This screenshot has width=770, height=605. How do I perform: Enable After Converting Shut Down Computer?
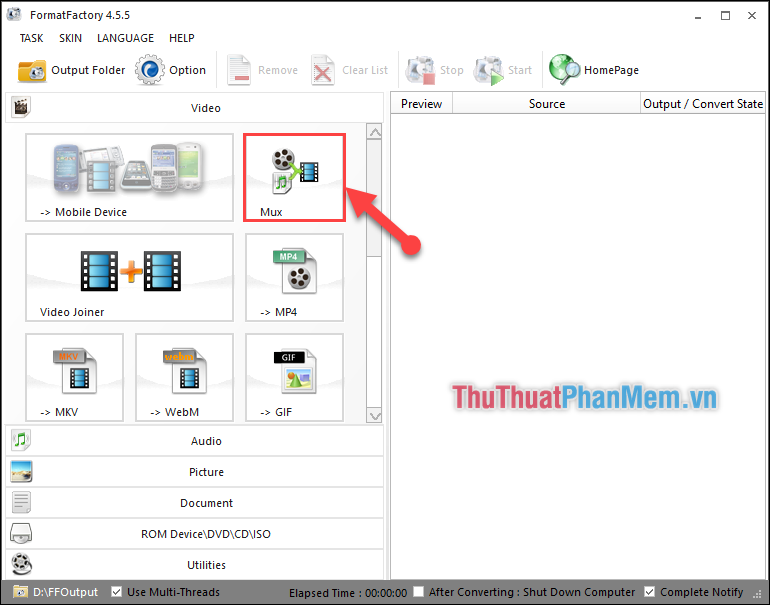point(419,592)
